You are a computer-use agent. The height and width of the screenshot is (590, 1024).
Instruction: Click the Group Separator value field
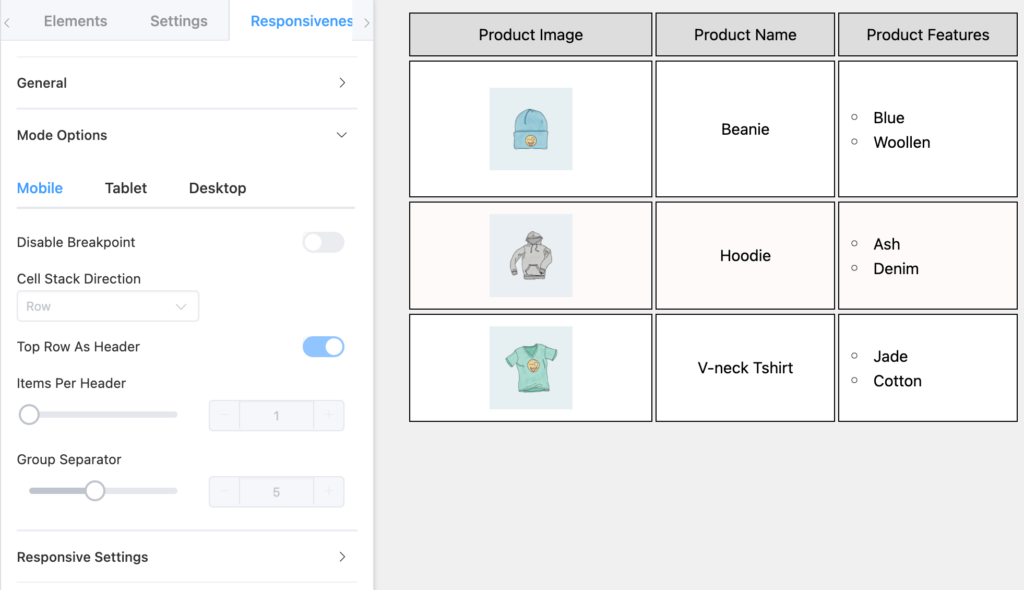(276, 492)
